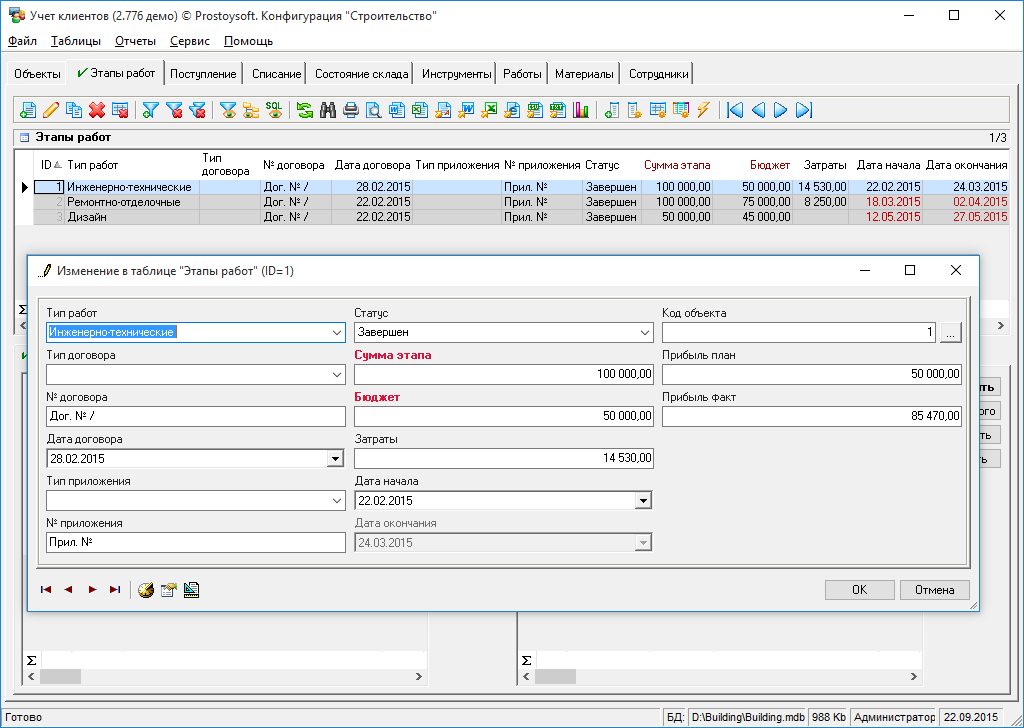1024x728 pixels.
Task: Click the binoculars search icon
Action: pos(328,110)
